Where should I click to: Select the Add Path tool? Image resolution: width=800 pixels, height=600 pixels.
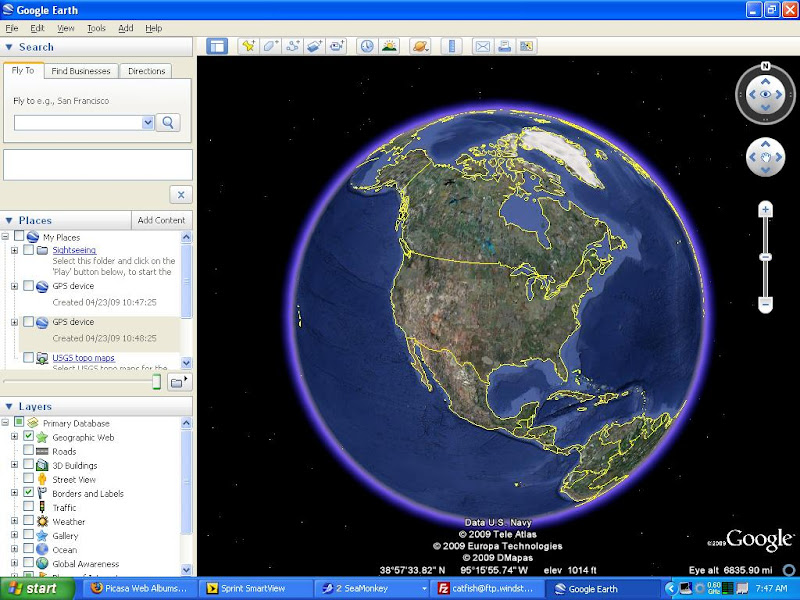[293, 46]
